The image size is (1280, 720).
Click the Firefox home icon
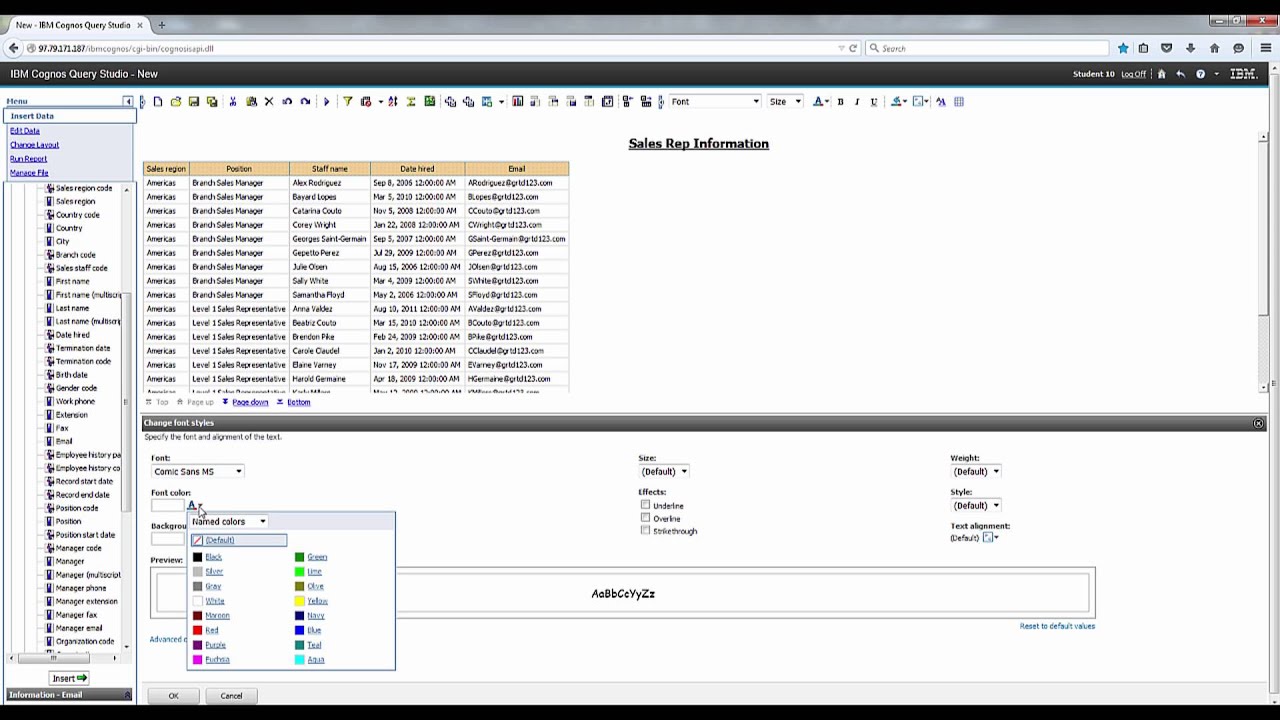point(1214,48)
